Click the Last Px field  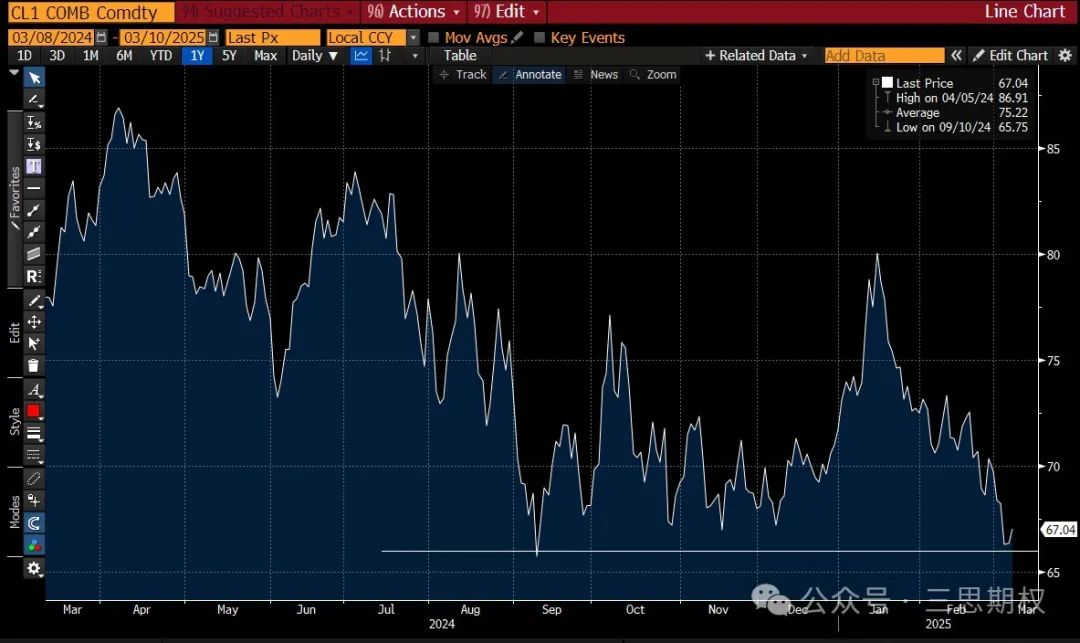pos(273,37)
